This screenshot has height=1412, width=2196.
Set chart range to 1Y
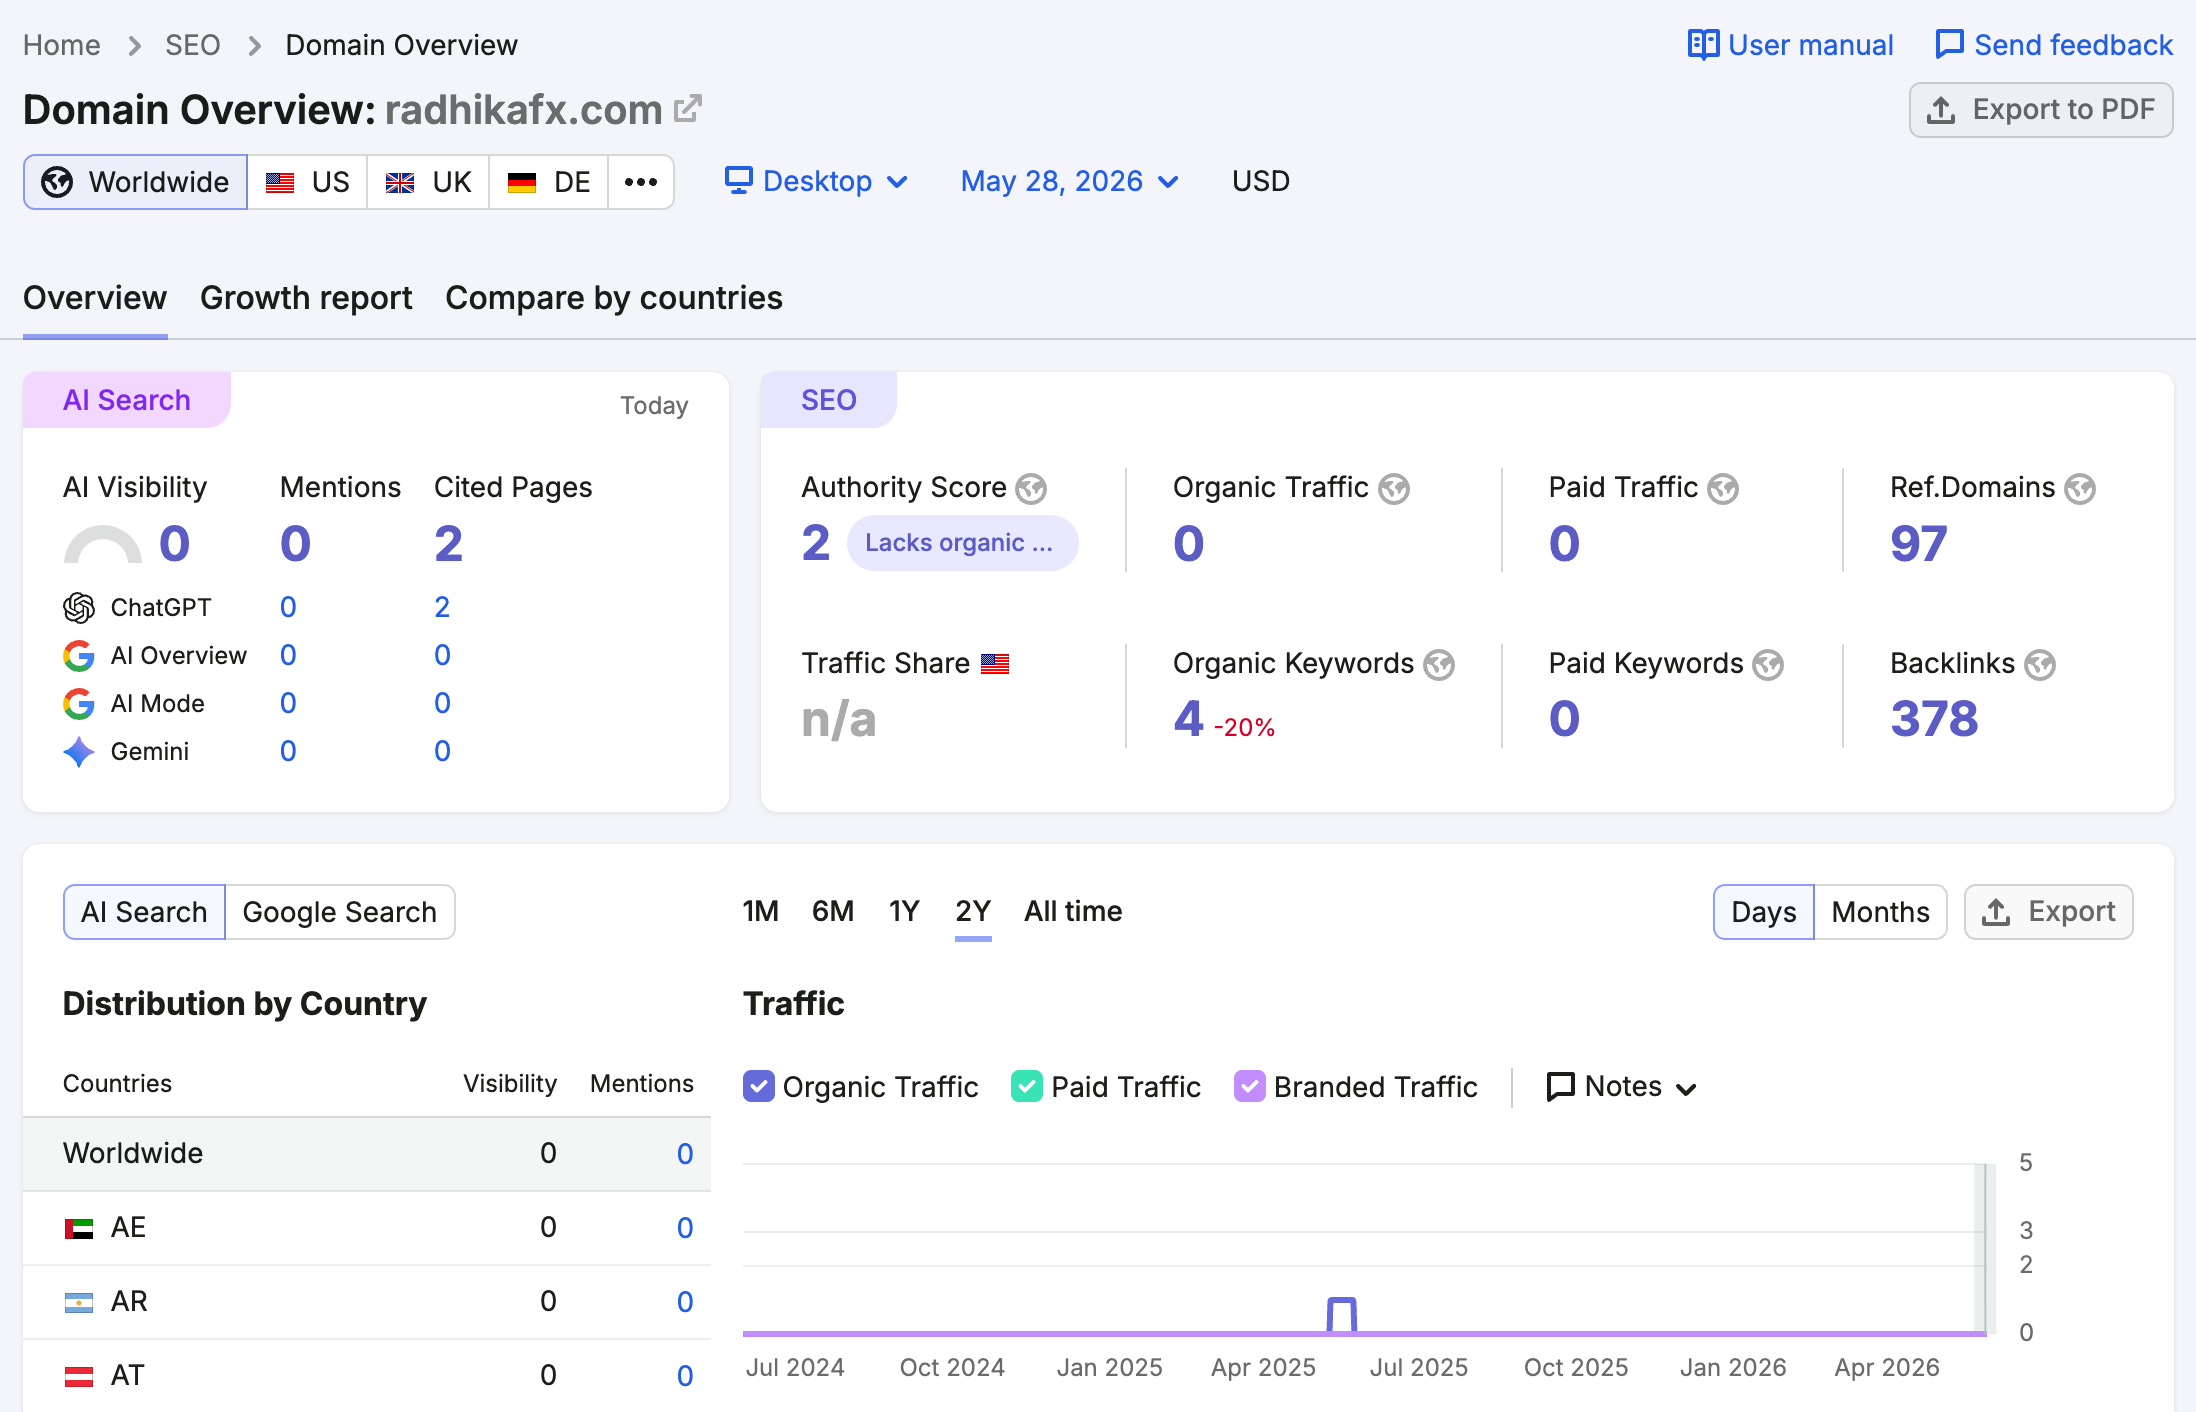(x=904, y=911)
